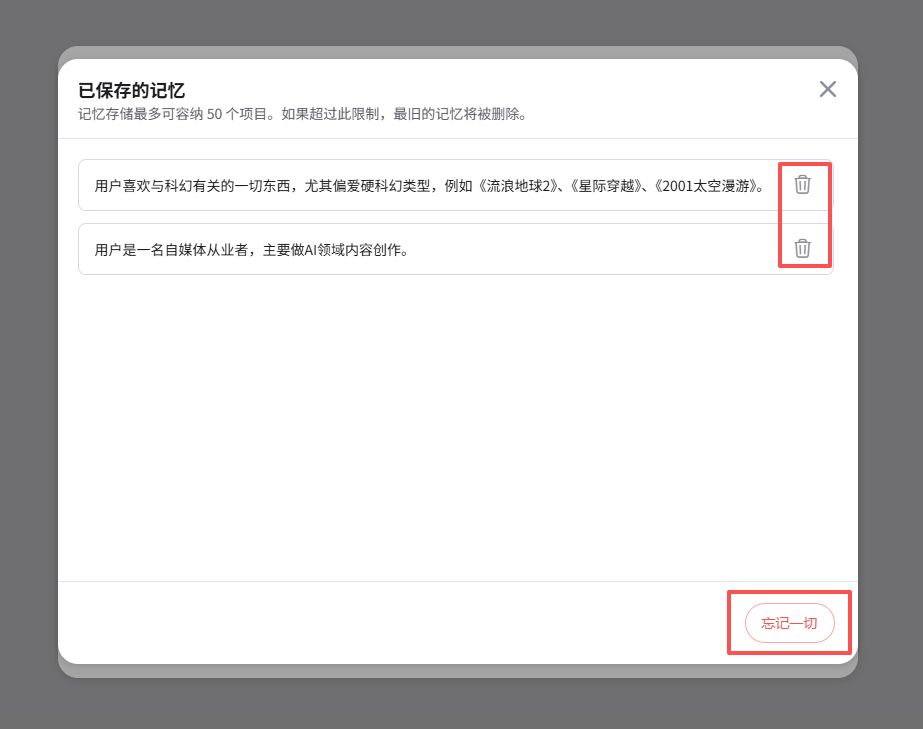923x729 pixels.
Task: Click the red Forget Everything pill button
Action: (789, 622)
